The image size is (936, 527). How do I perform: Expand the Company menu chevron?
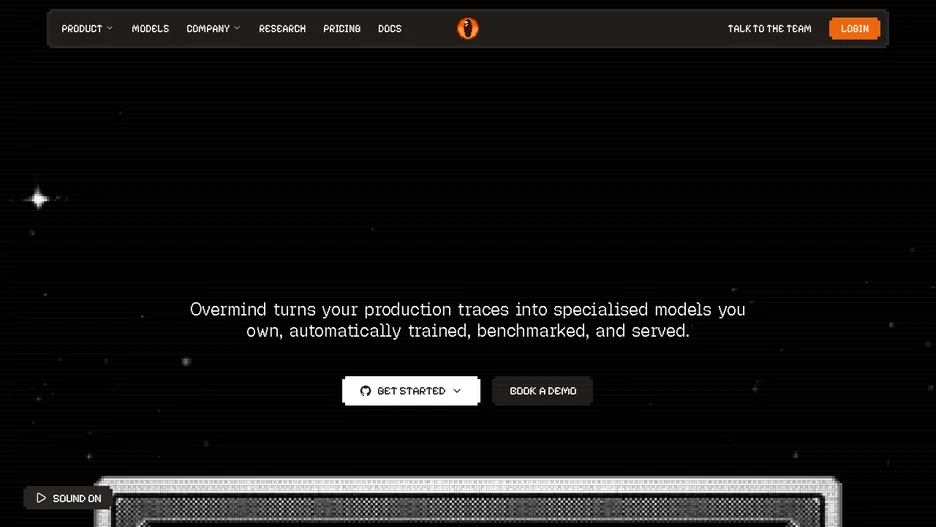click(x=237, y=28)
